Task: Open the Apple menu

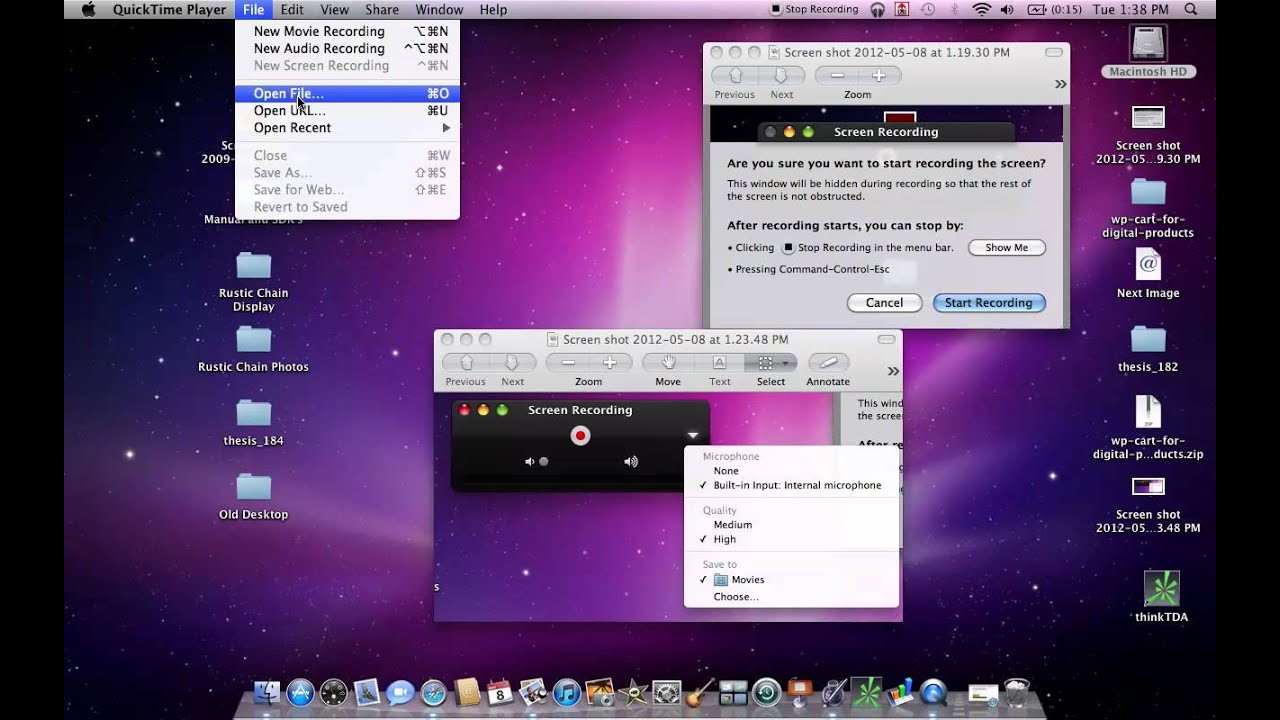Action: point(88,9)
